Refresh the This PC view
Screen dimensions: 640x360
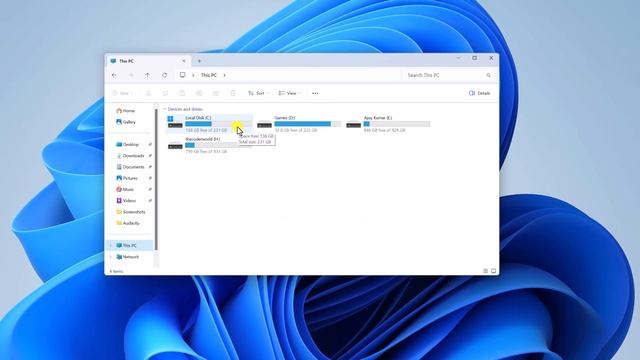[164, 75]
